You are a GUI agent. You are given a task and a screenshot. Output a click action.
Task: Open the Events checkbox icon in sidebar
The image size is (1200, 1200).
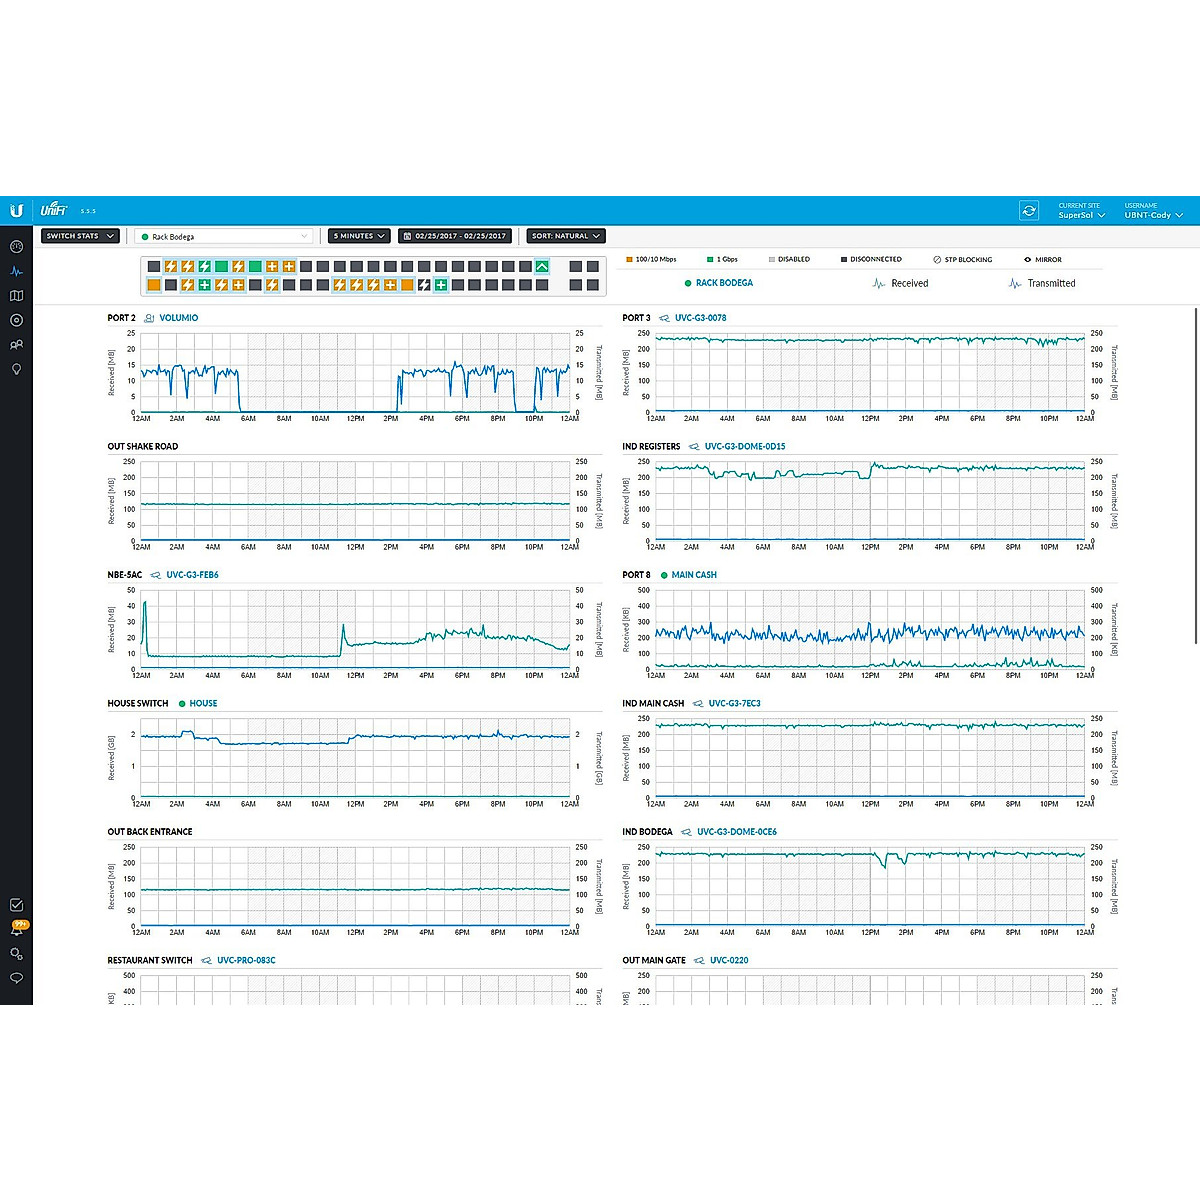pos(16,905)
